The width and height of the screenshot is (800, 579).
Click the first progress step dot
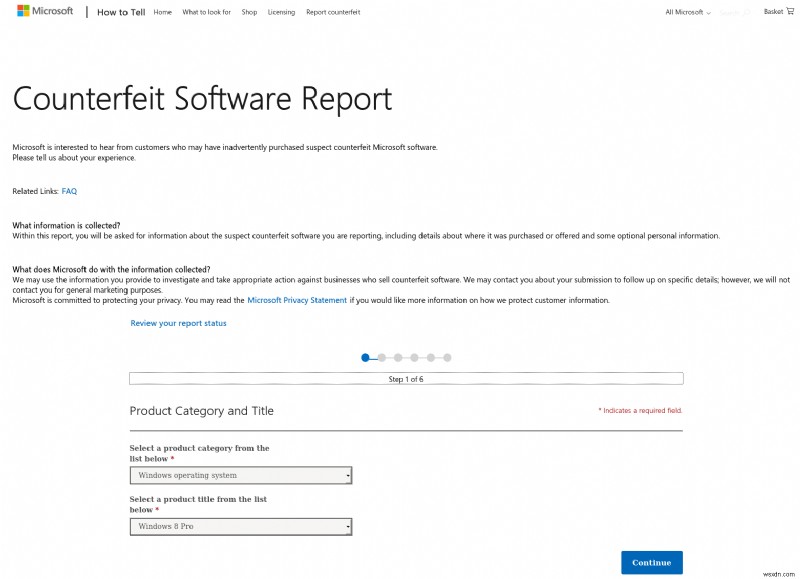(x=364, y=357)
